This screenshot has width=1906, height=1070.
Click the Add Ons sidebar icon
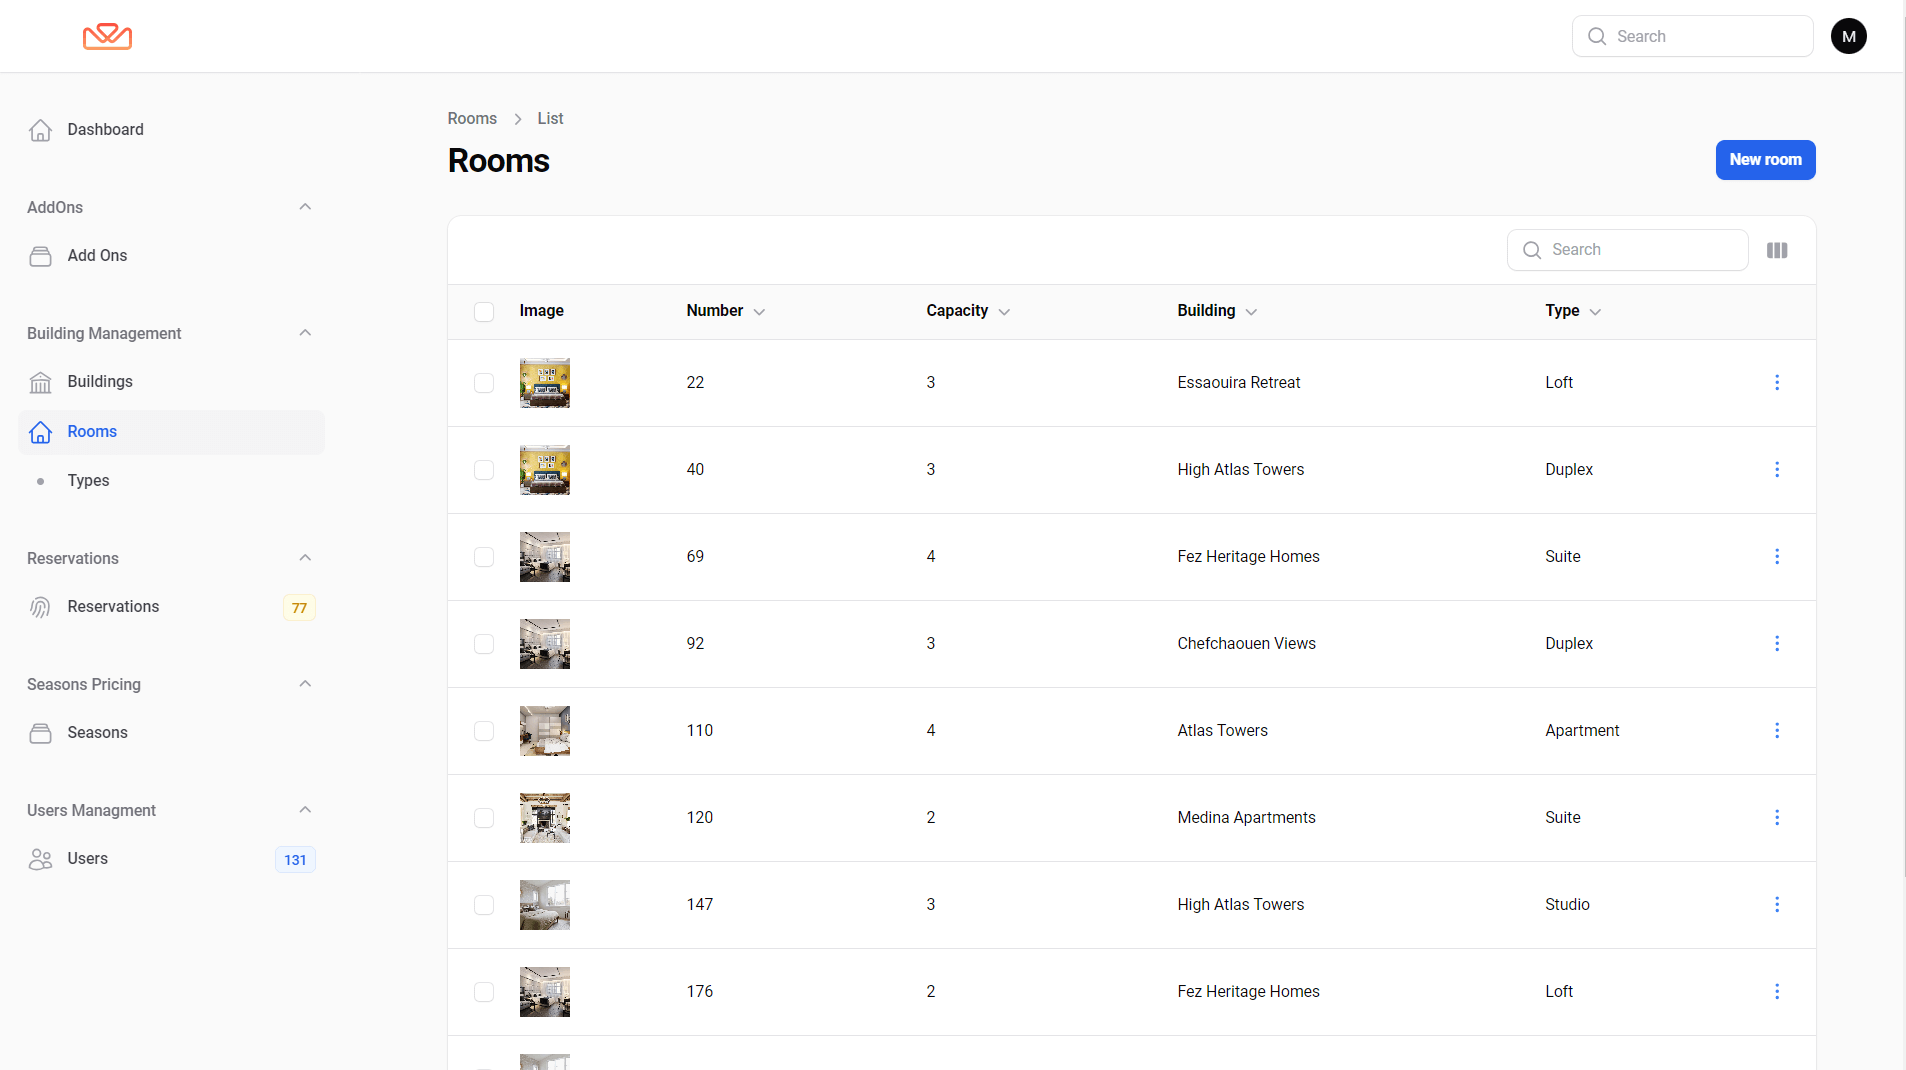point(41,256)
